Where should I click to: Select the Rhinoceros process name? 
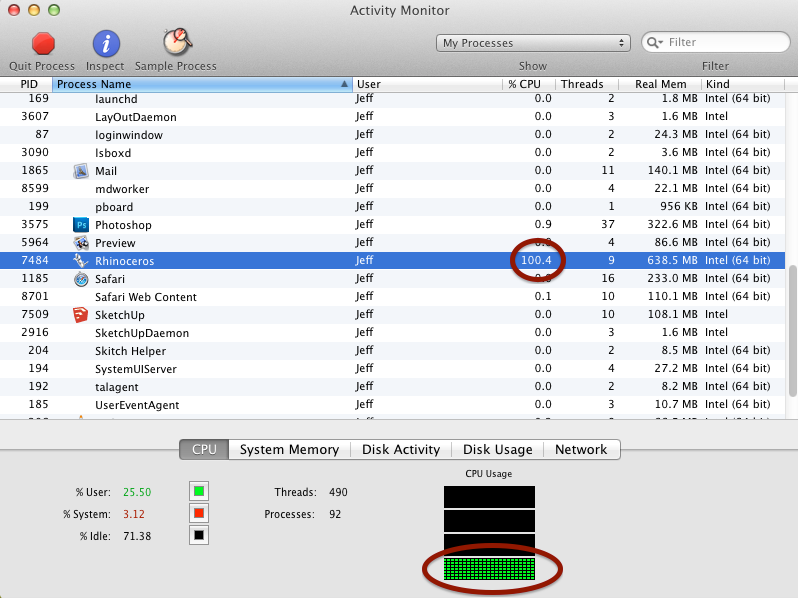pos(124,261)
